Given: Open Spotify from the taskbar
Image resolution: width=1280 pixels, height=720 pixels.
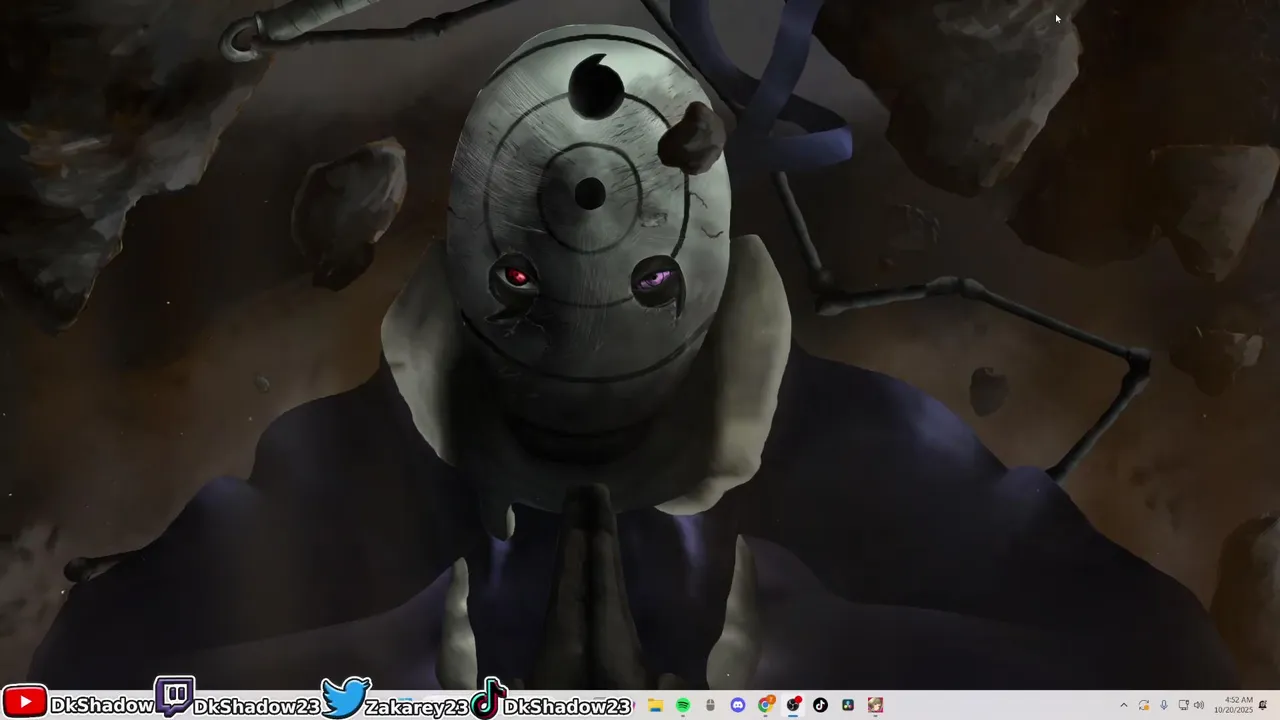Looking at the screenshot, I should (683, 705).
